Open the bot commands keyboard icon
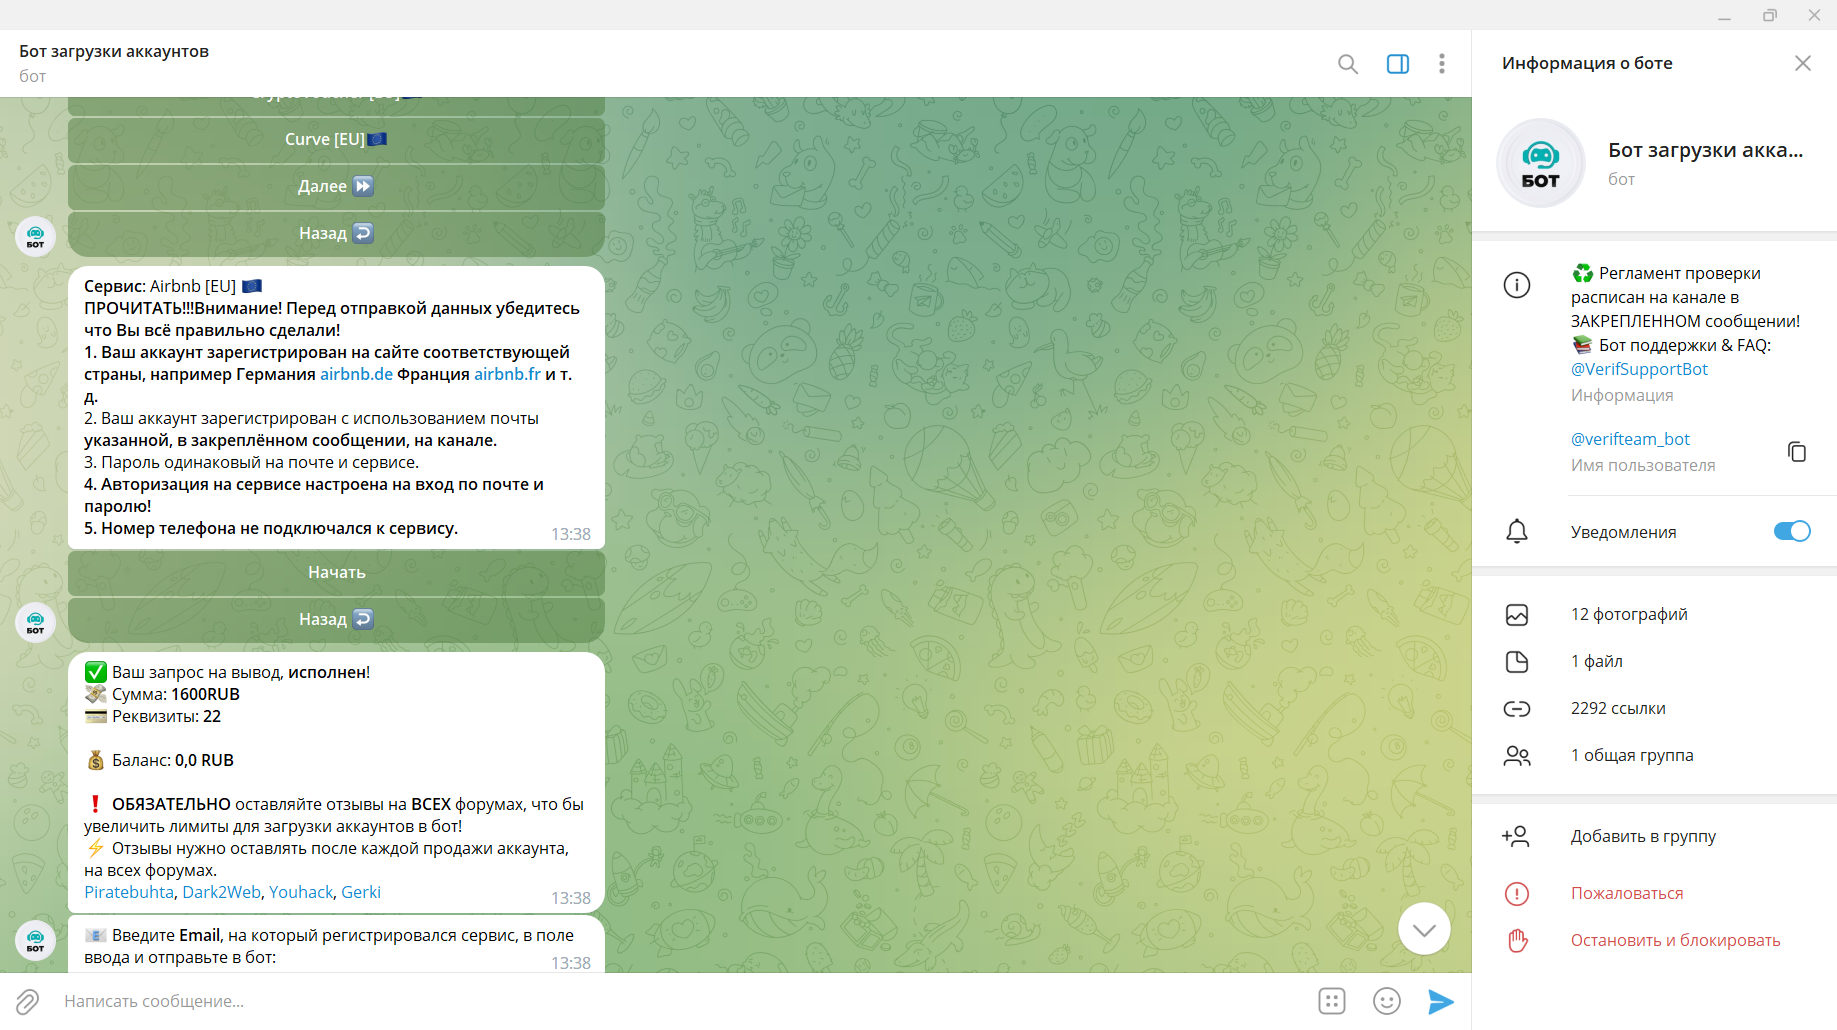Screen dimensions: 1837x1030 tap(1331, 1001)
